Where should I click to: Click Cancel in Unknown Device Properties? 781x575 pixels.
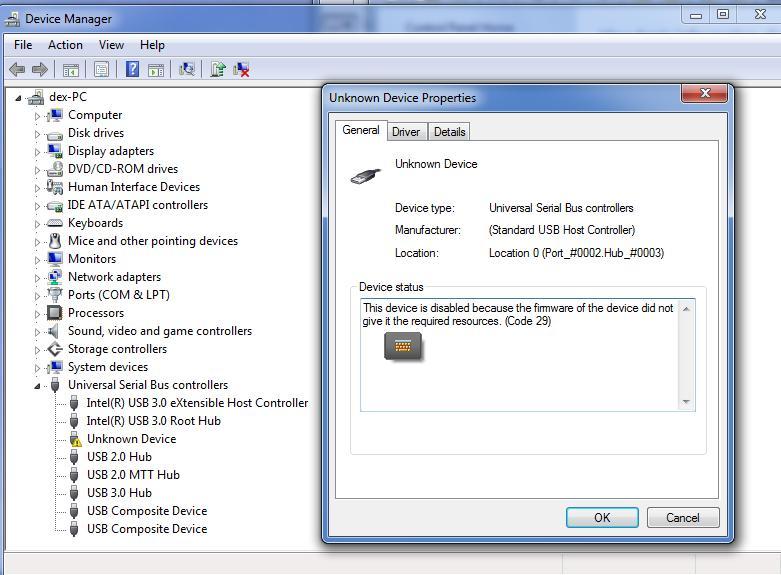tap(683, 518)
